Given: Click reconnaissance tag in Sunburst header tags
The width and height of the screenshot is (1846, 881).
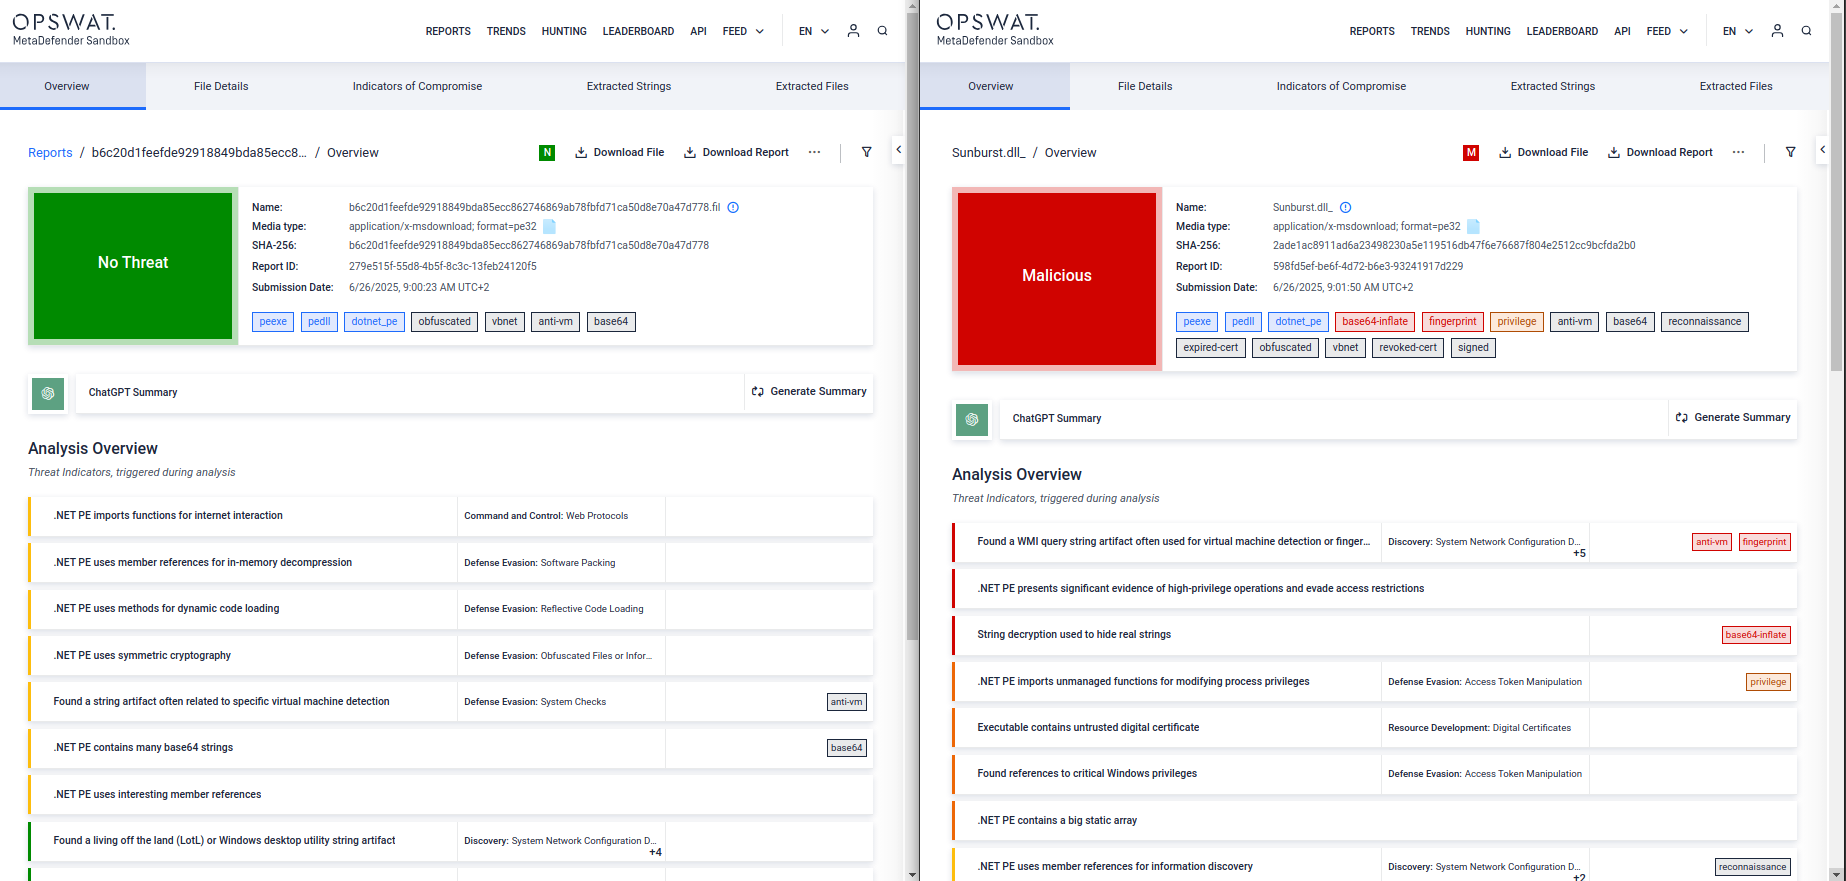Looking at the screenshot, I should (x=1705, y=322).
